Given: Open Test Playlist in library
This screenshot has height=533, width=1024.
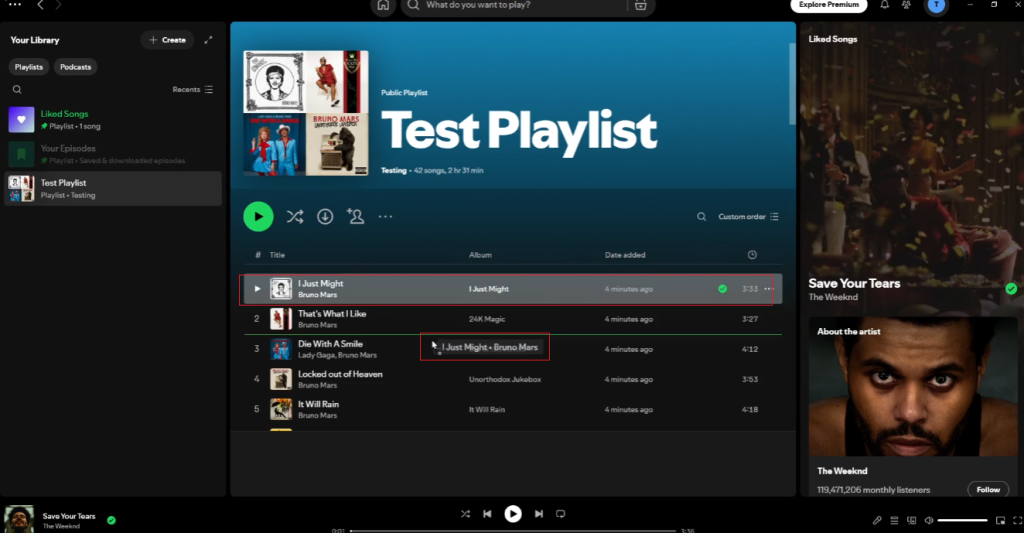Looking at the screenshot, I should pos(113,189).
